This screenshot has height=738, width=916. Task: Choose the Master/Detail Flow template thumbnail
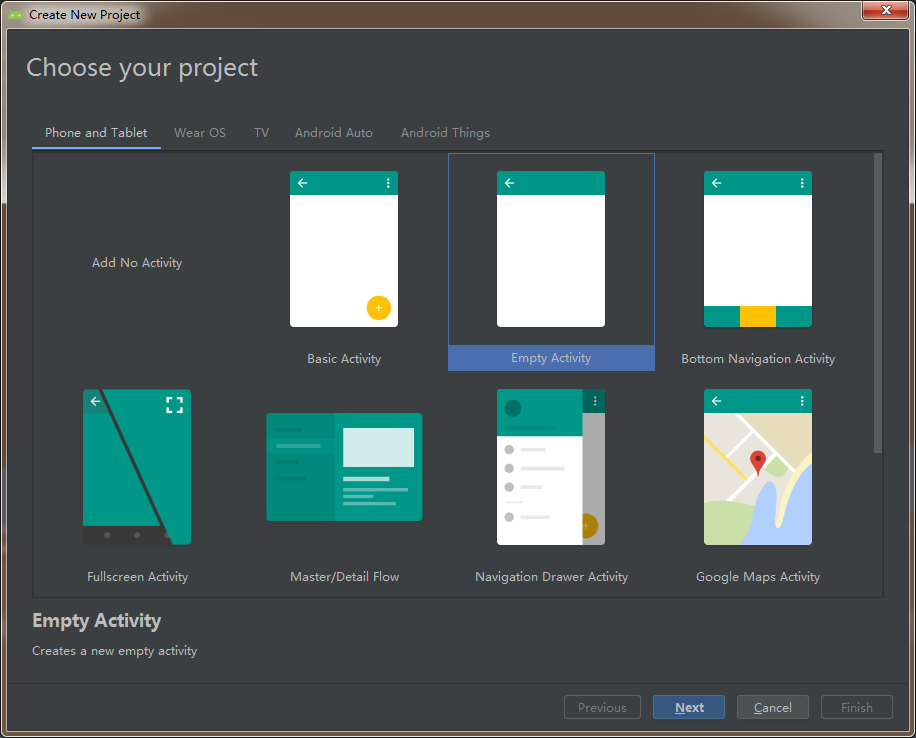344,467
